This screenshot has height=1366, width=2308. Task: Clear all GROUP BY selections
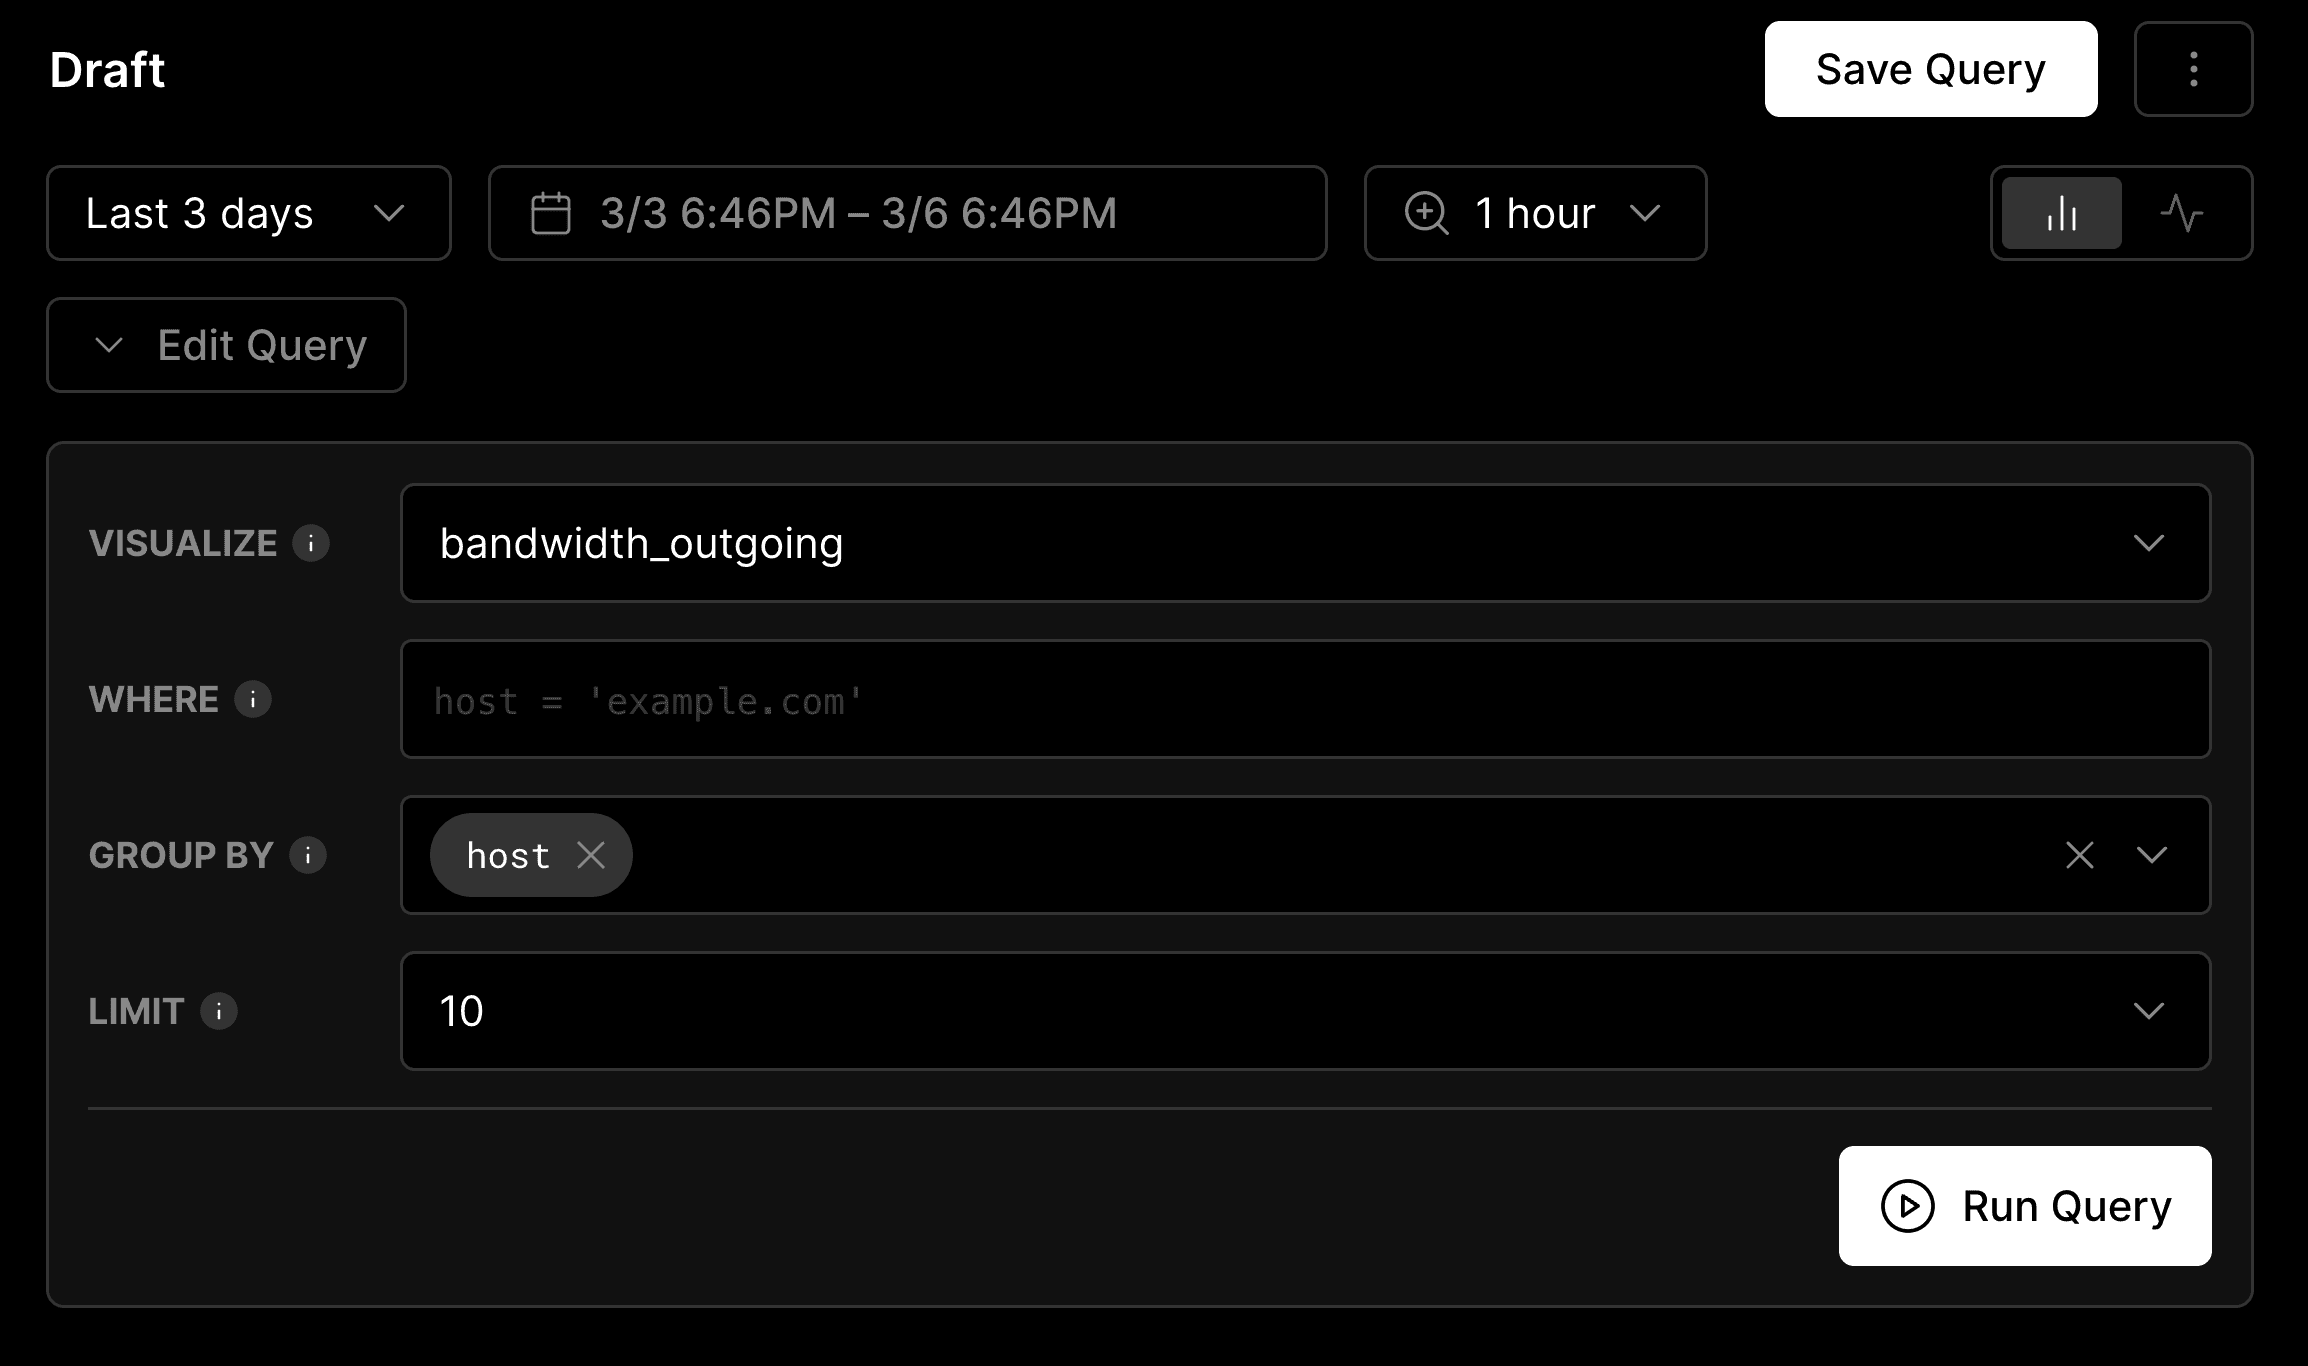2080,854
